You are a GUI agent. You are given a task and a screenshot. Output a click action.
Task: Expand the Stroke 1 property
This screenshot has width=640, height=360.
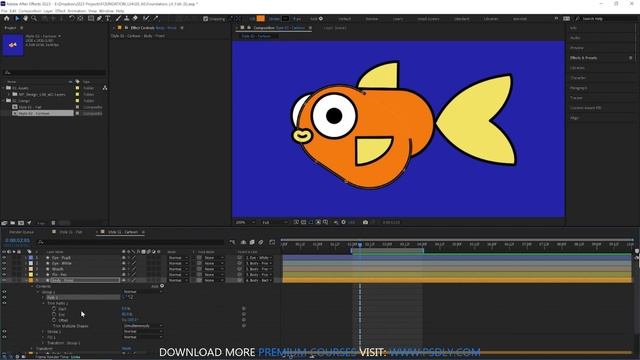43,331
